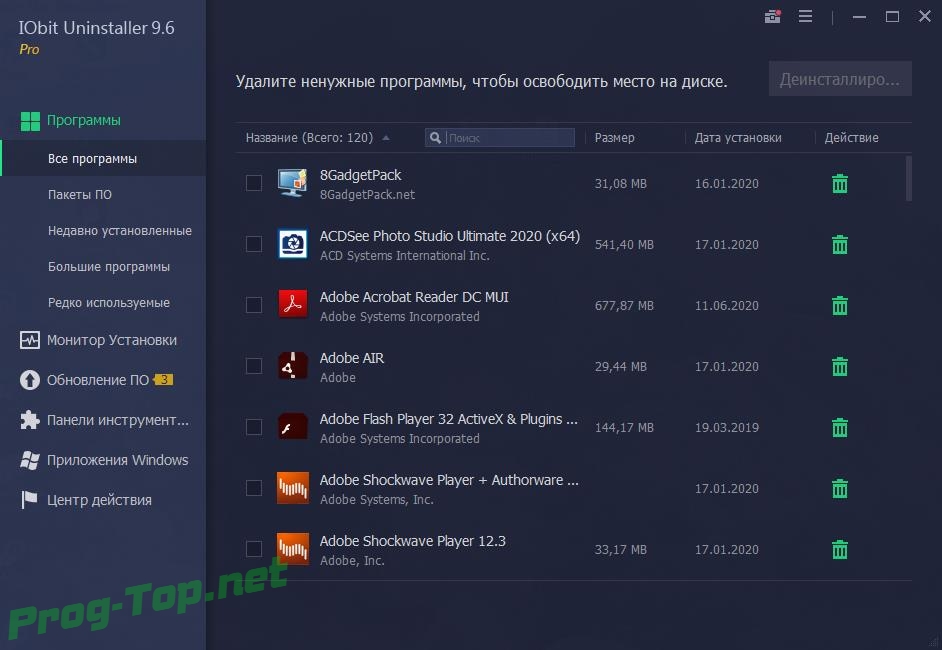Sort by Дата установки column header
Screen dimensions: 942x650
pos(738,138)
